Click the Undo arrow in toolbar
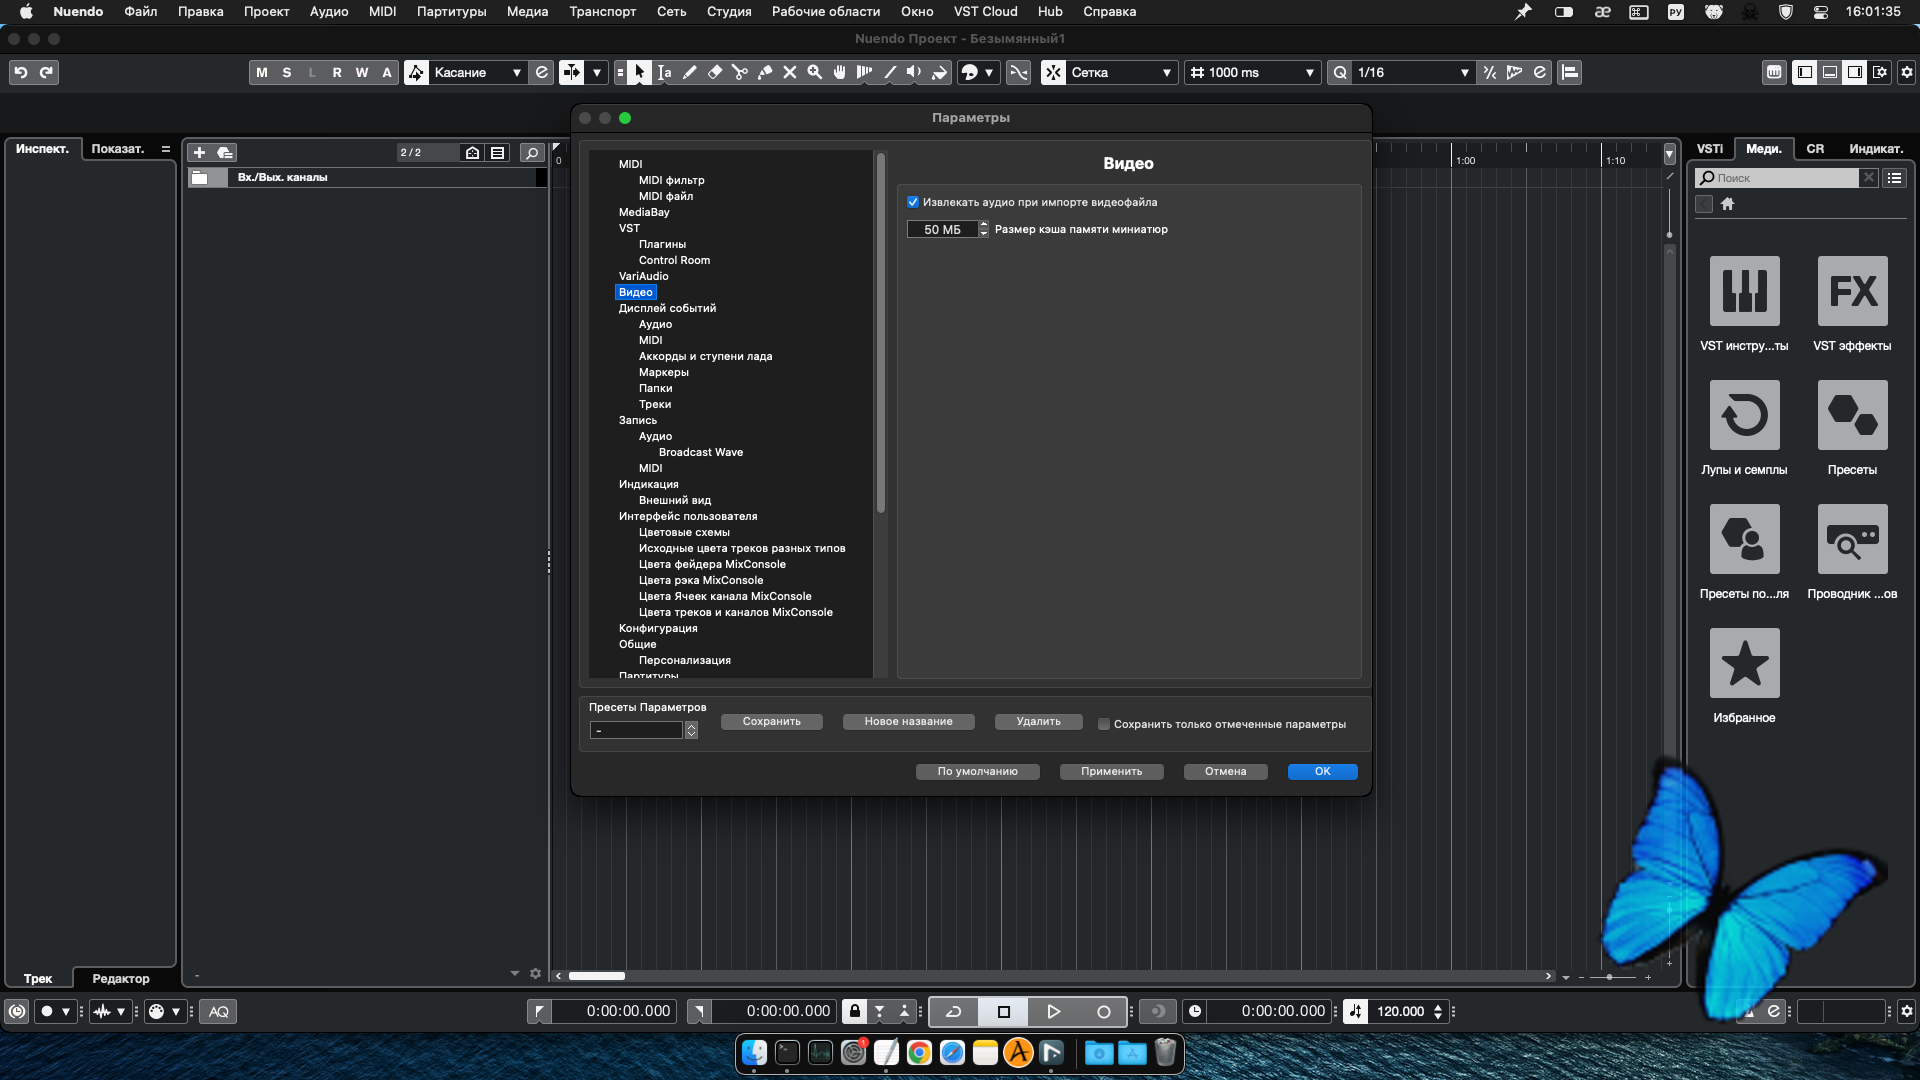Viewport: 1920px width, 1080px height. [21, 72]
